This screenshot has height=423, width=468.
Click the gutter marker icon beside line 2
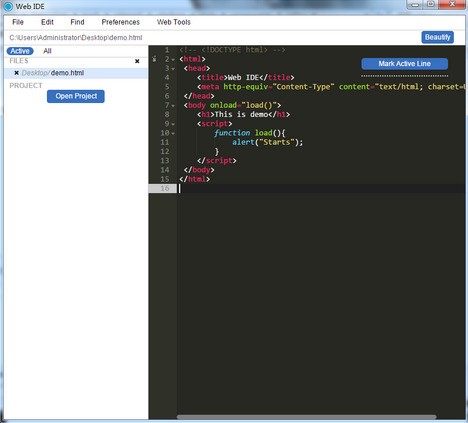pos(154,59)
